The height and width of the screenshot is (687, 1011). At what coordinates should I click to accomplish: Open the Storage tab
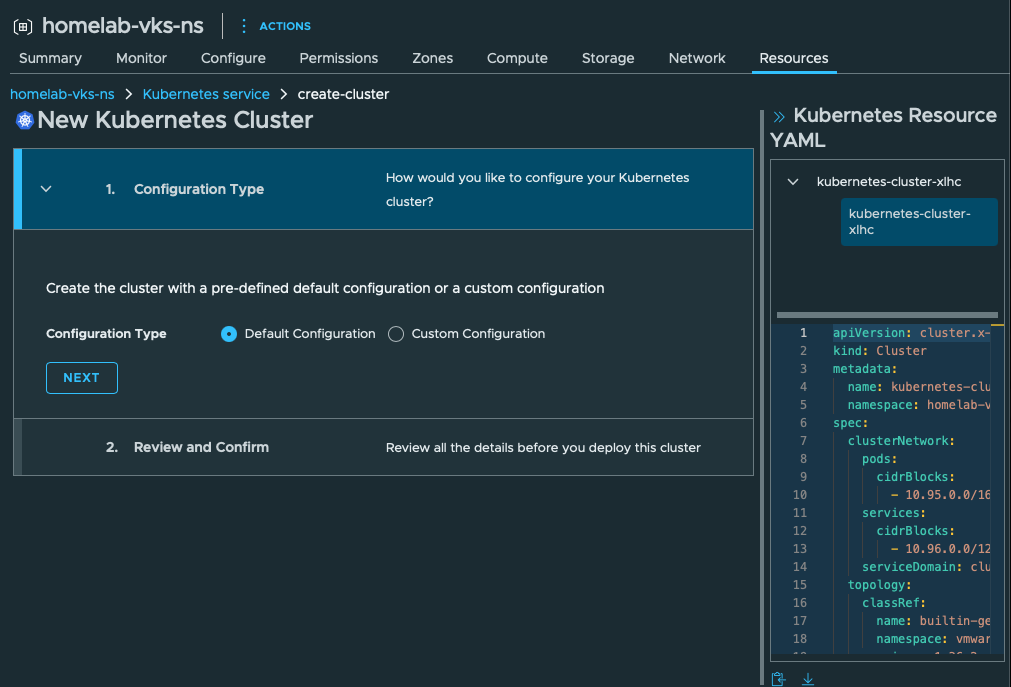pos(608,58)
